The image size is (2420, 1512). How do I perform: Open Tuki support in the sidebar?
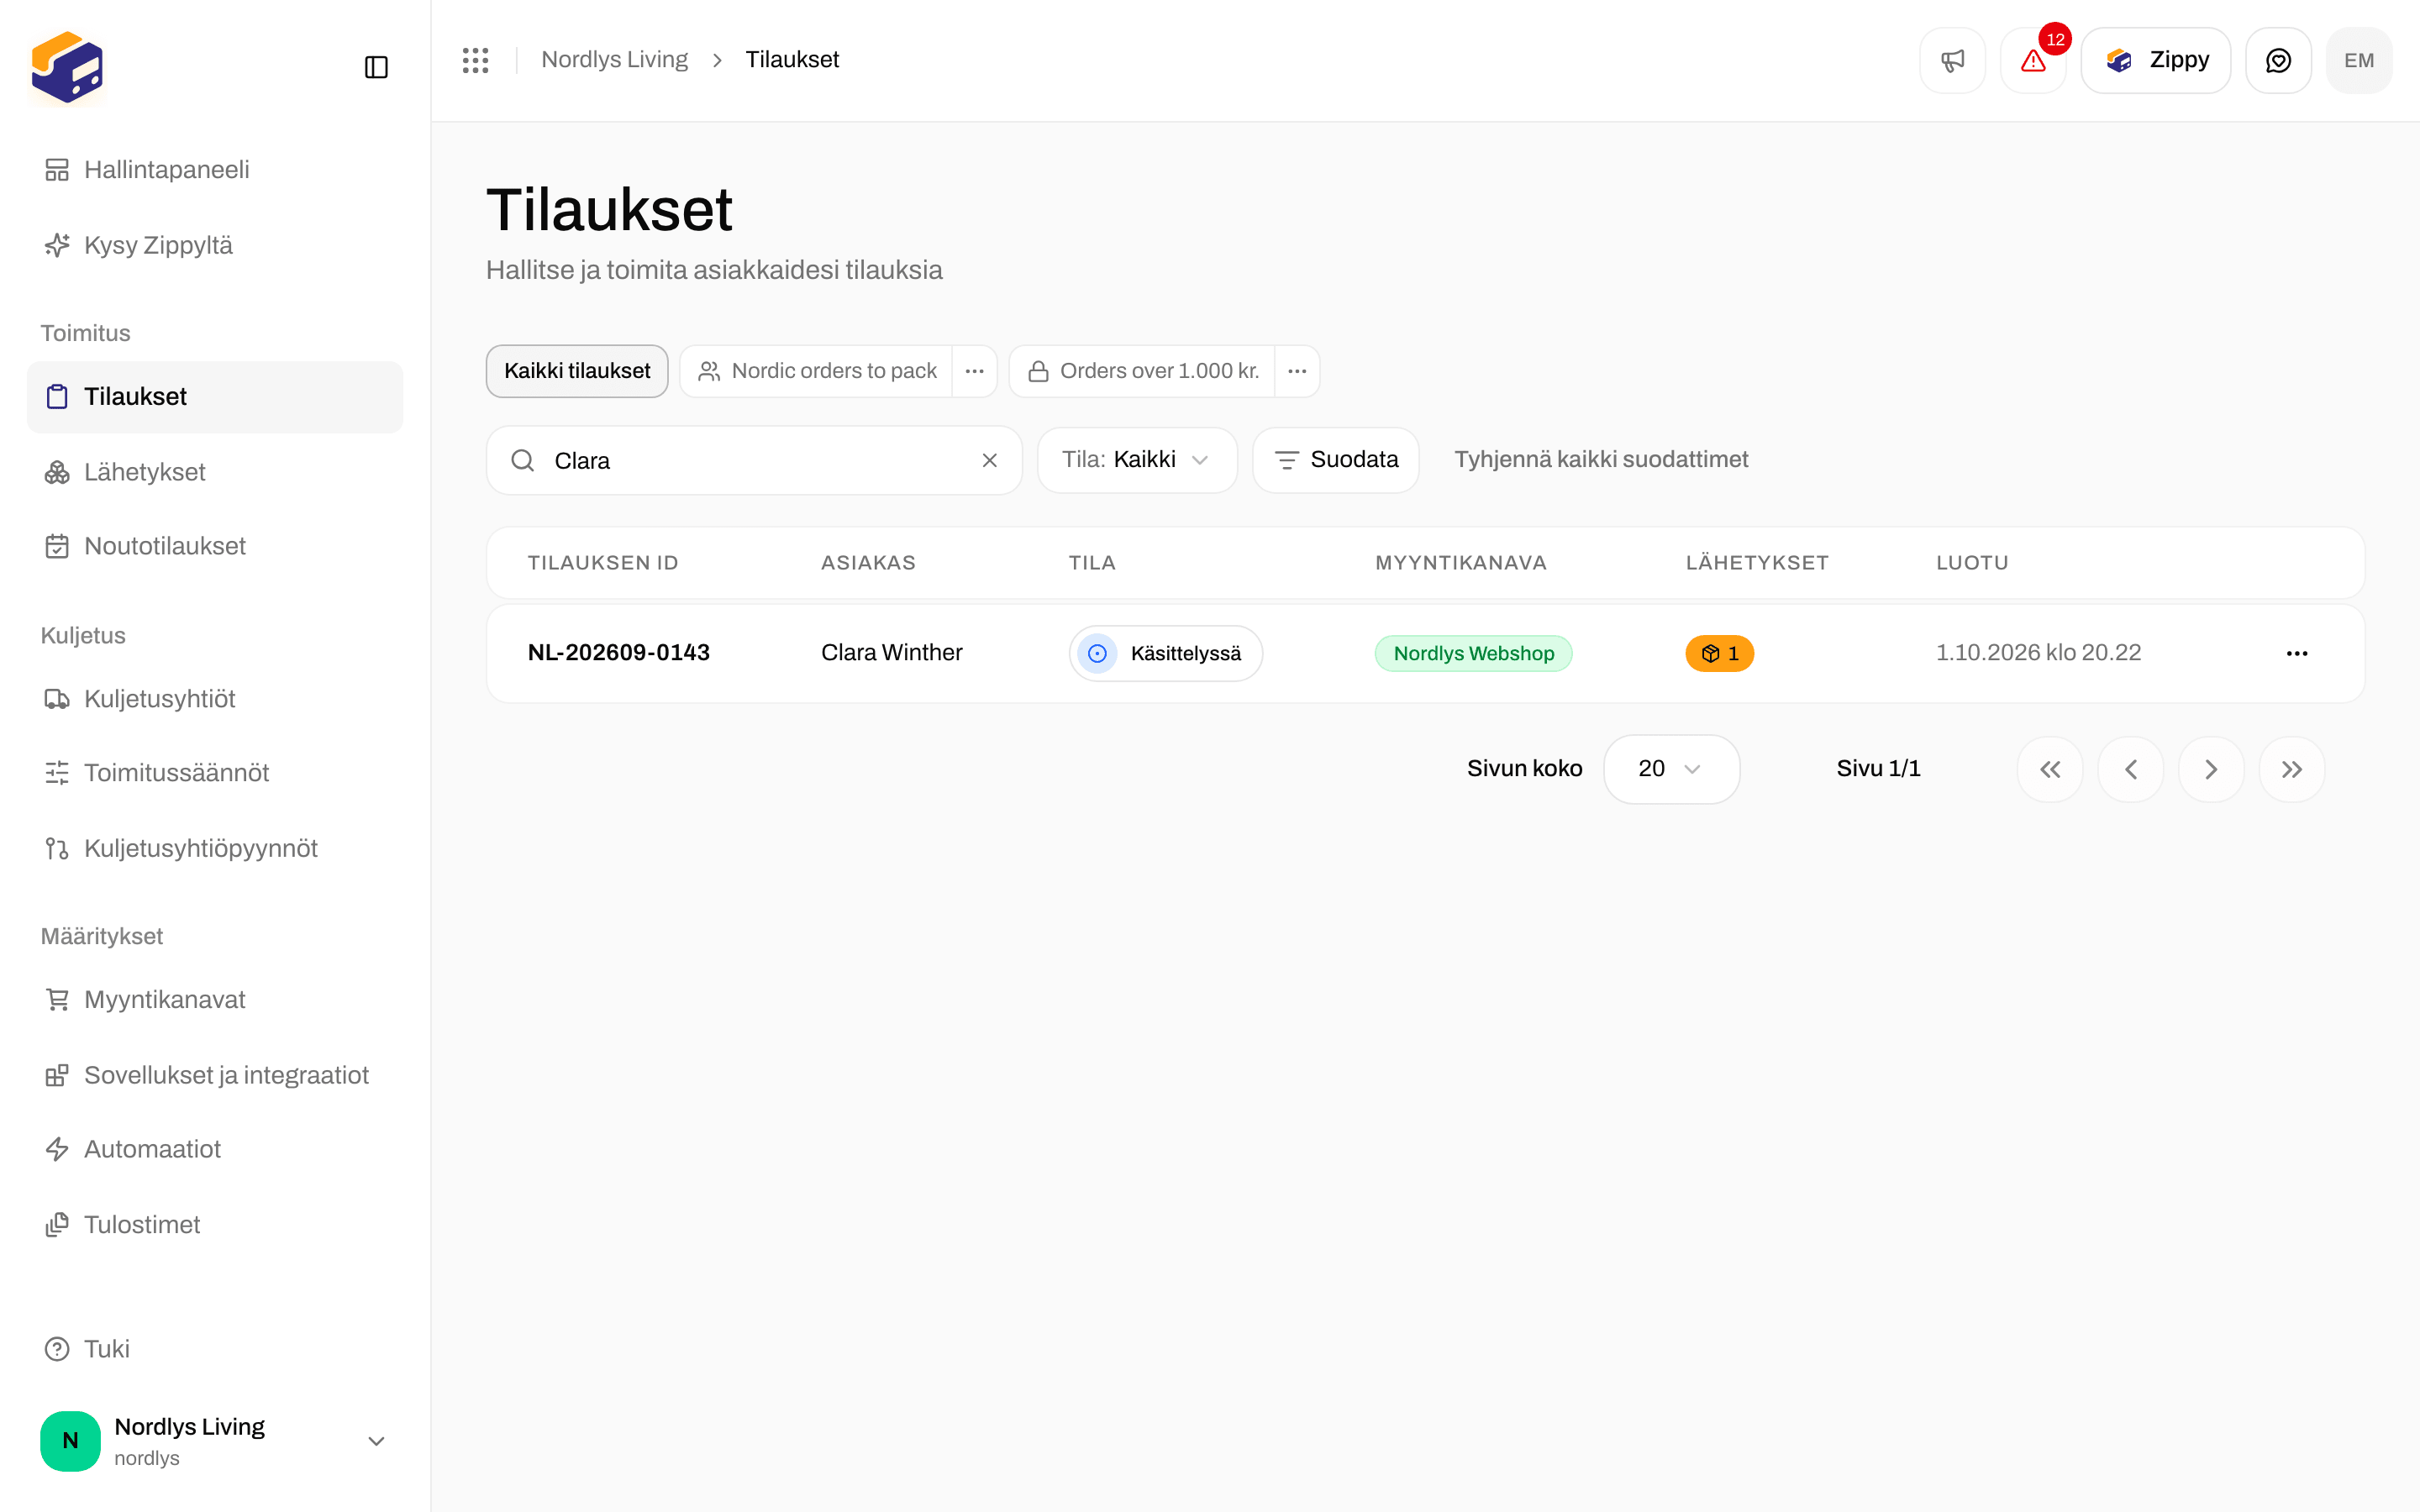[214, 1349]
